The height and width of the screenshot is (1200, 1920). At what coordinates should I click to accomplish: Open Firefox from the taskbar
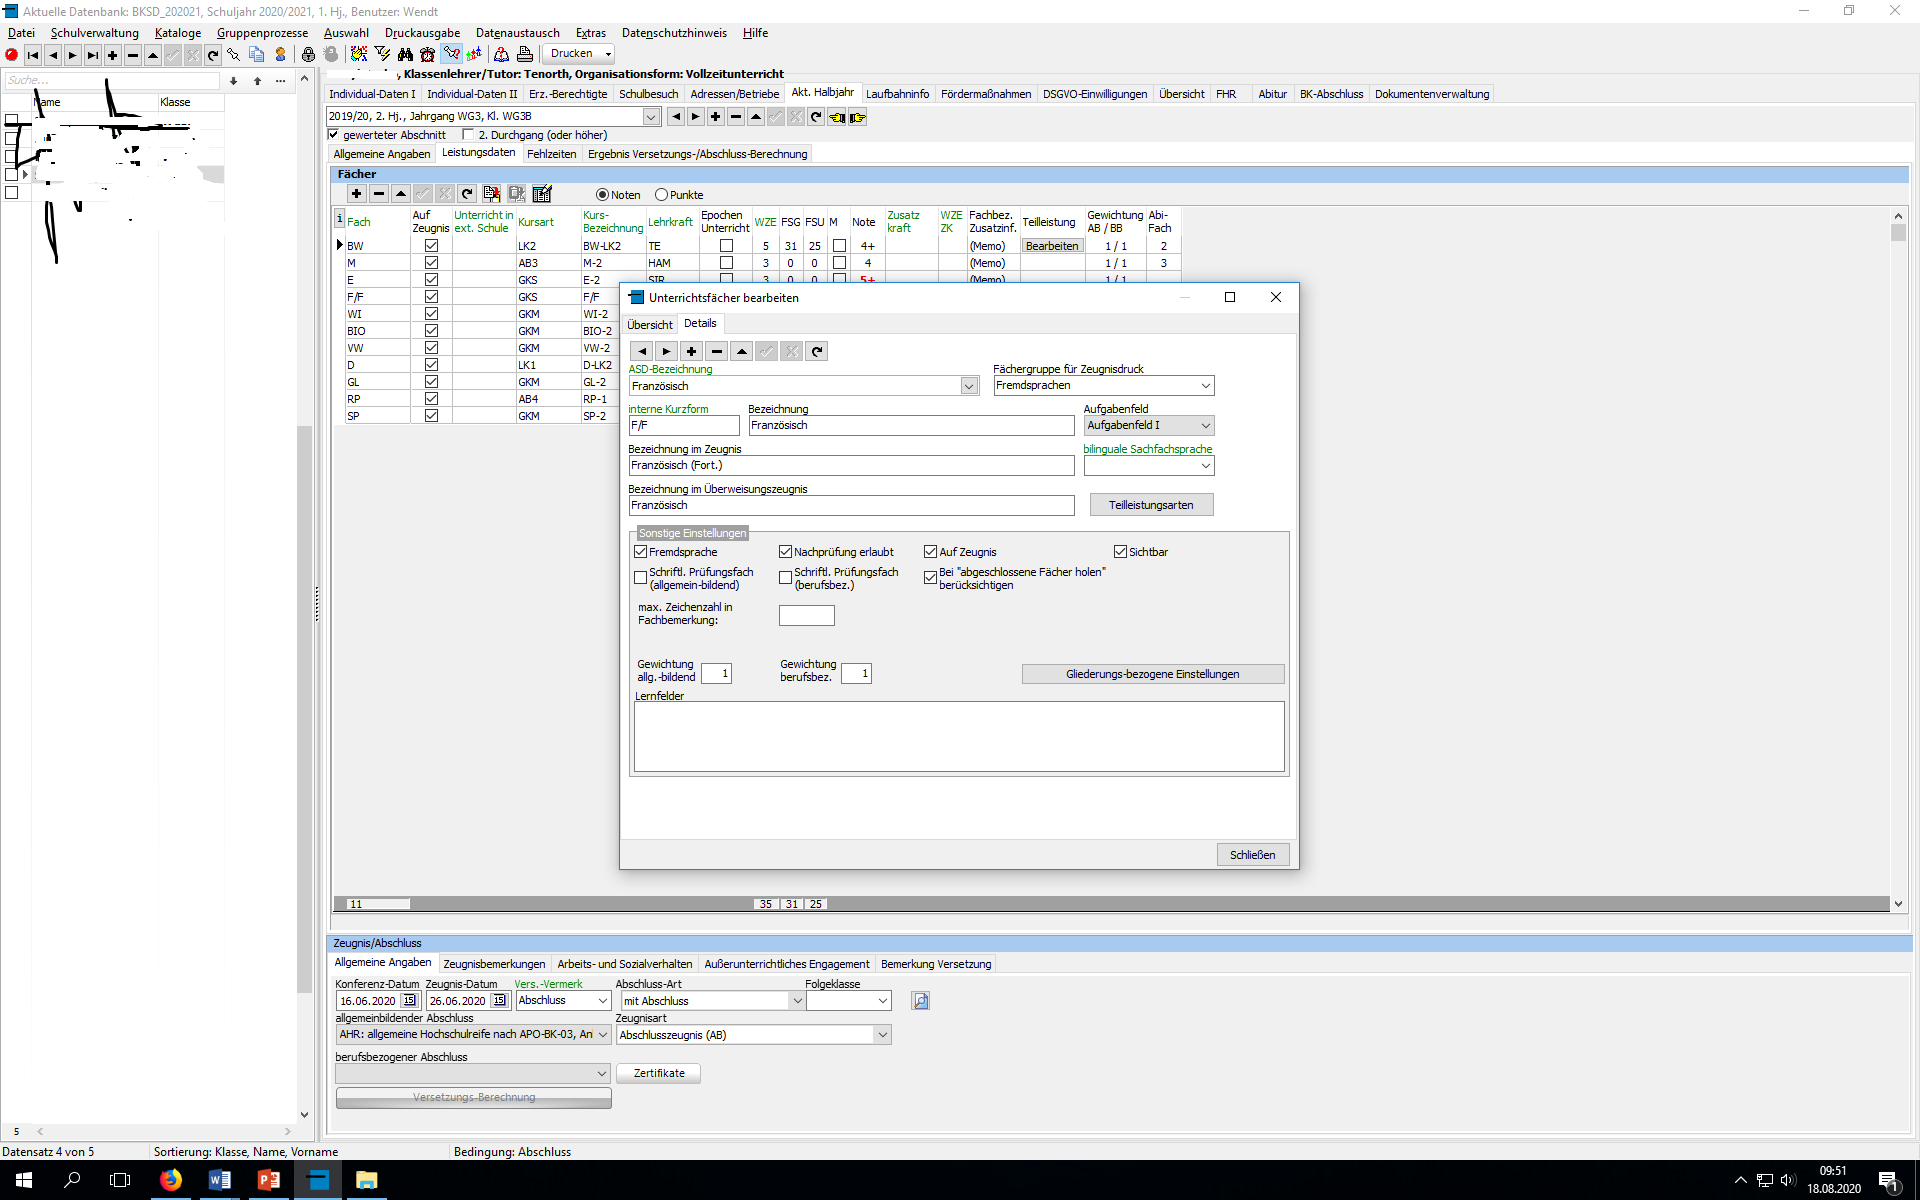(x=171, y=1180)
